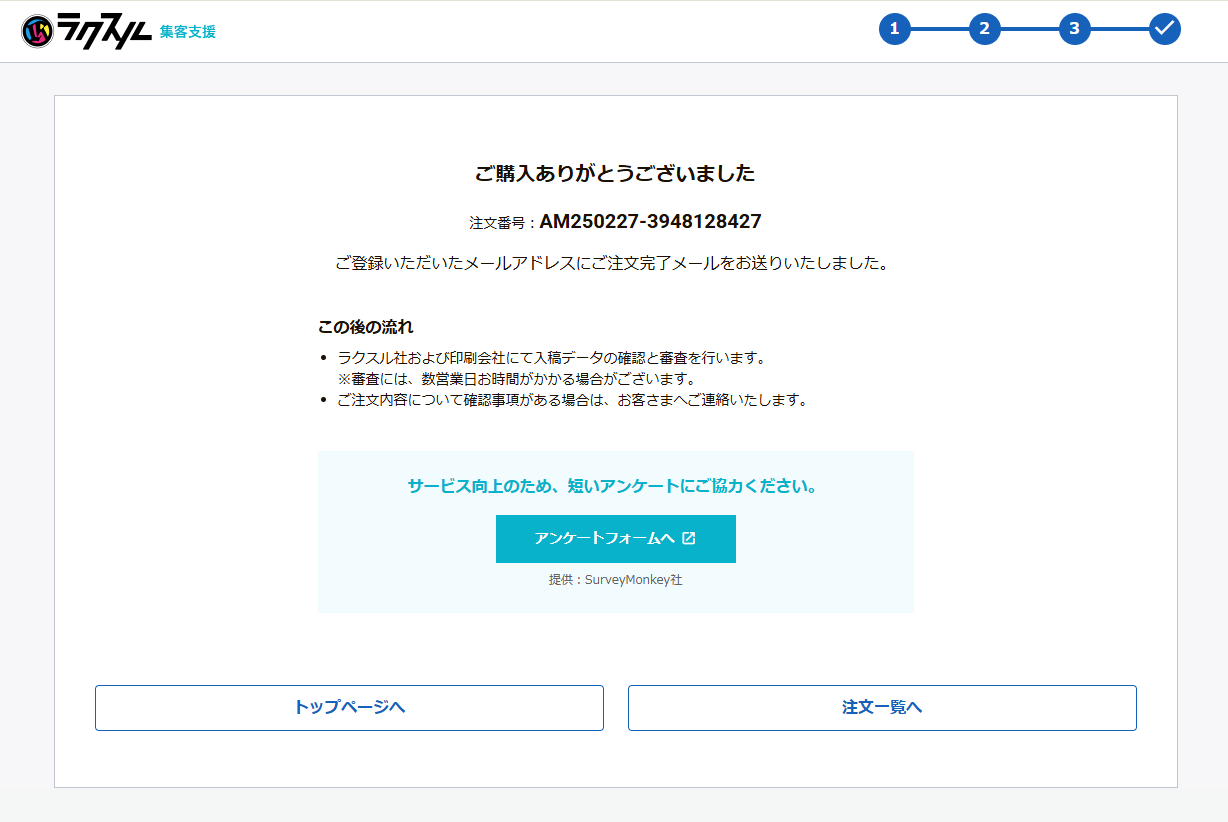Click the order confirmation email notice text
Screen dimensions: 1228x822
[611, 264]
